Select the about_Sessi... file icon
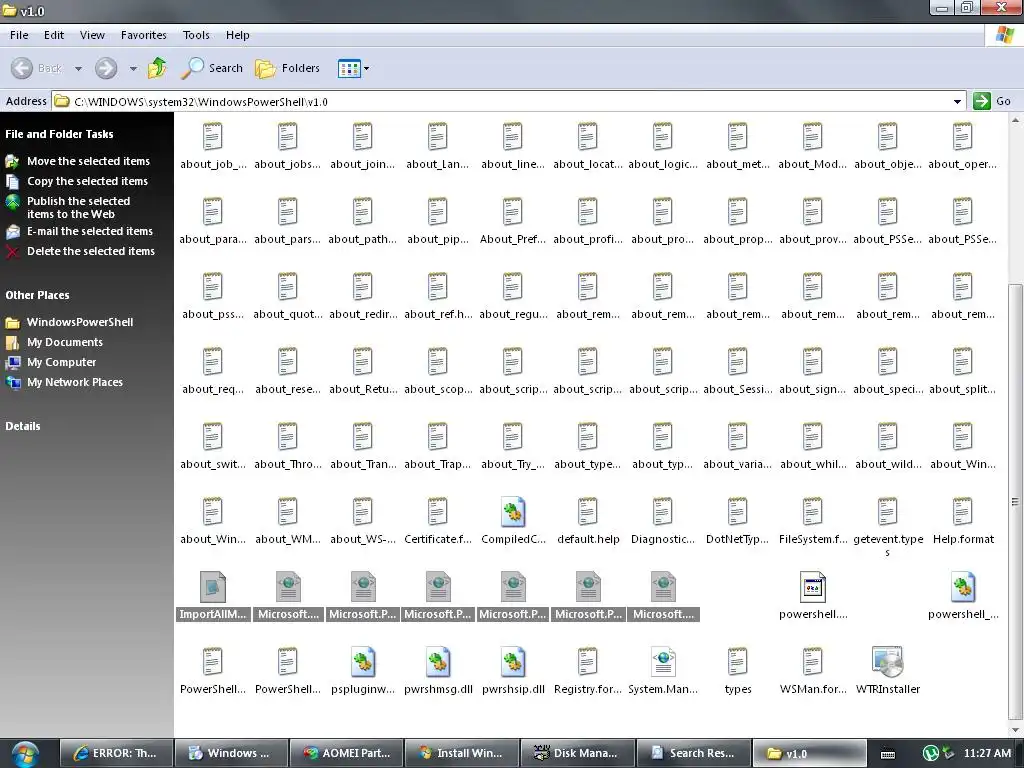Image resolution: width=1024 pixels, height=768 pixels. 738,362
